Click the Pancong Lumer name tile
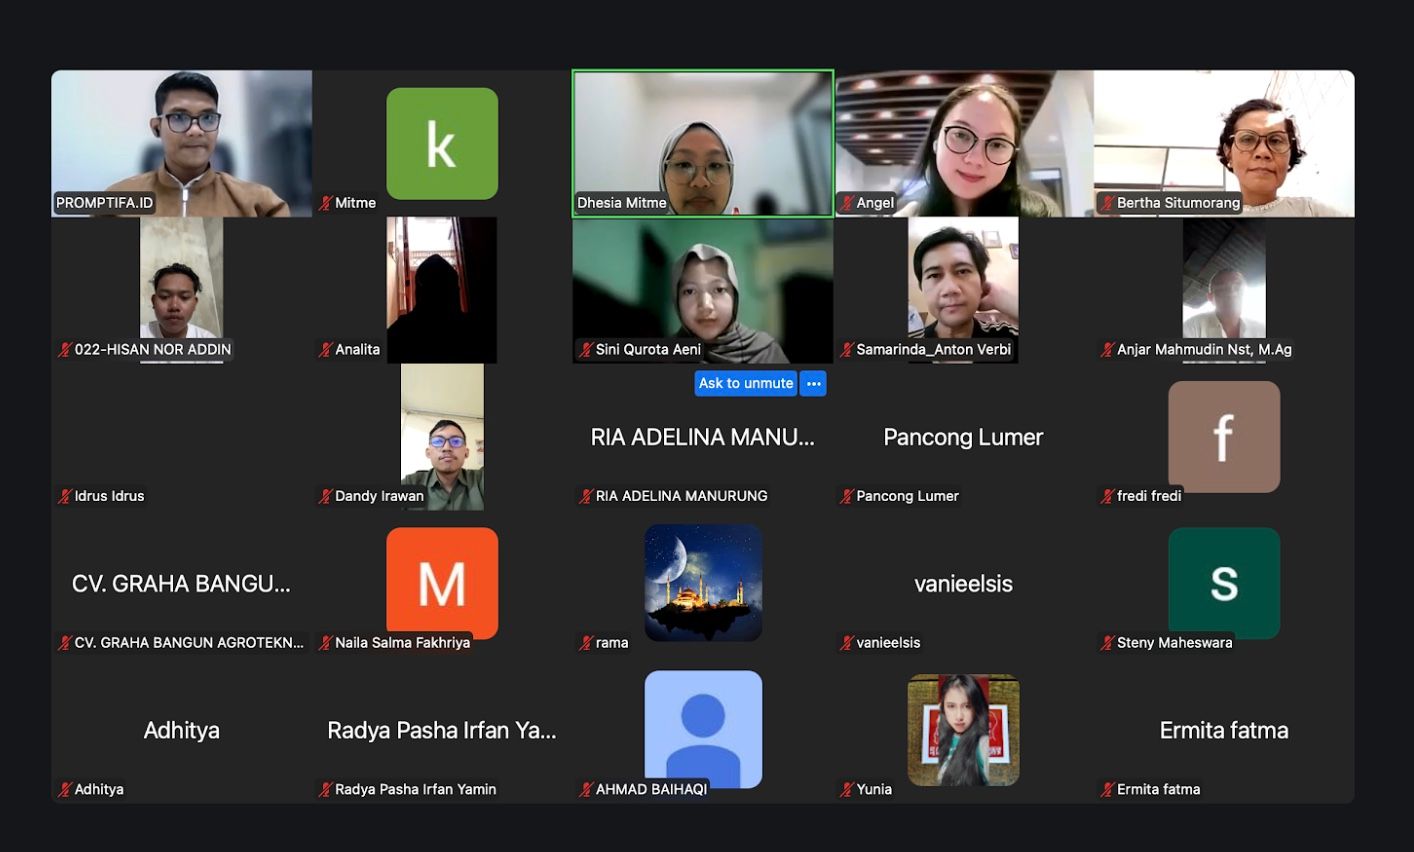 point(963,437)
